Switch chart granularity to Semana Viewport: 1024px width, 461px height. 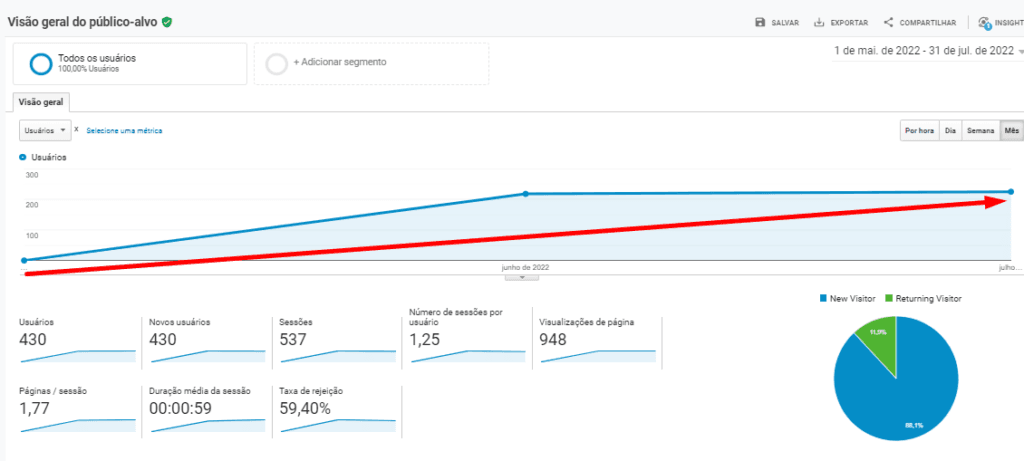(x=980, y=131)
